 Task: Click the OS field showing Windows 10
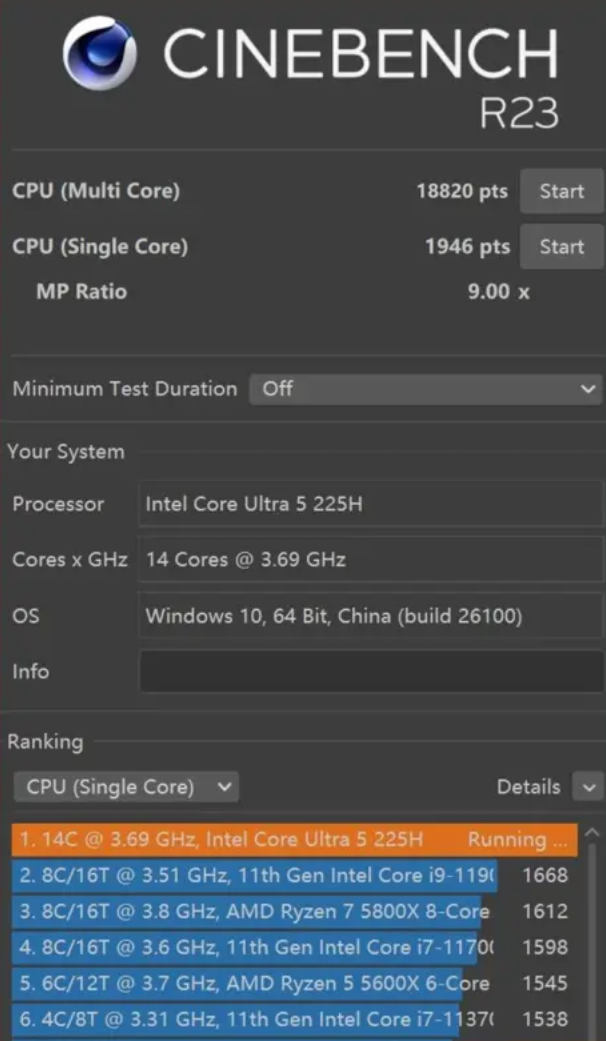[x=370, y=615]
